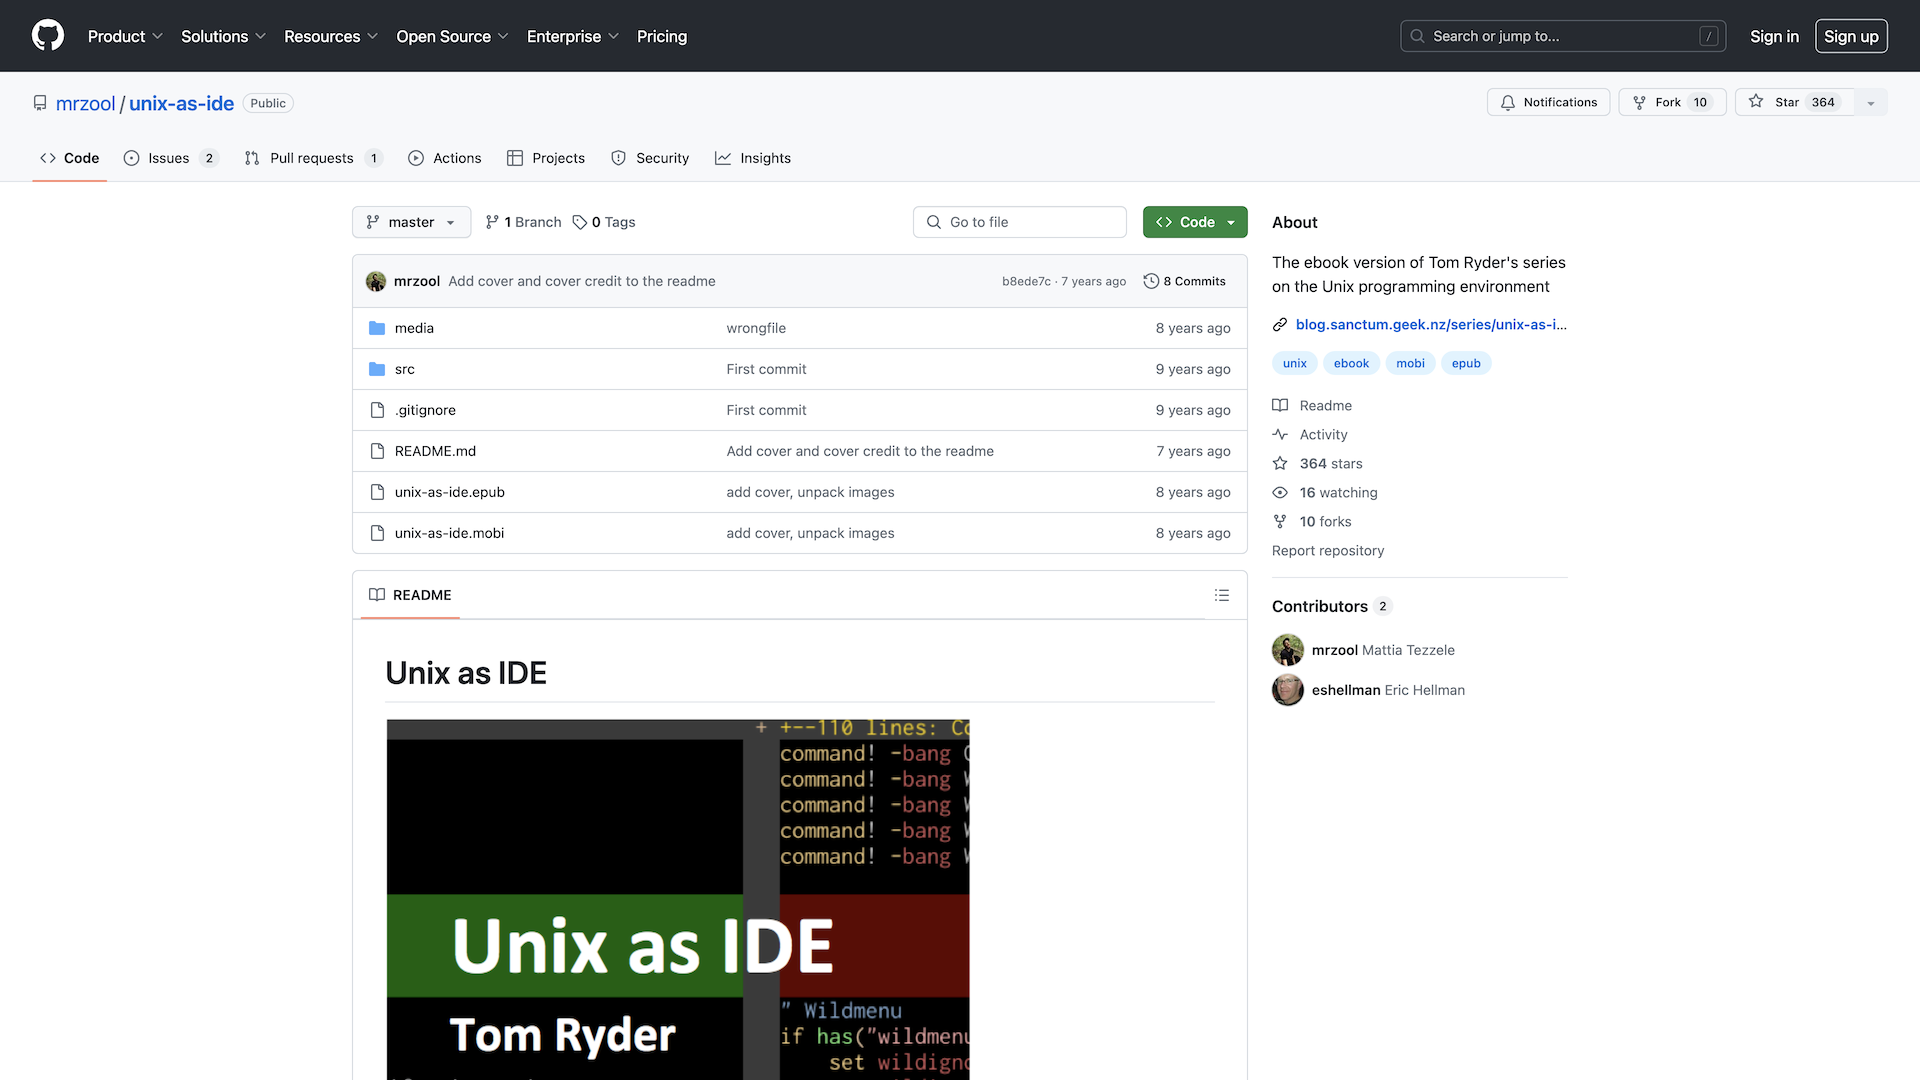This screenshot has width=1920, height=1080.
Task: Open the Open Source dropdown
Action: tap(452, 36)
